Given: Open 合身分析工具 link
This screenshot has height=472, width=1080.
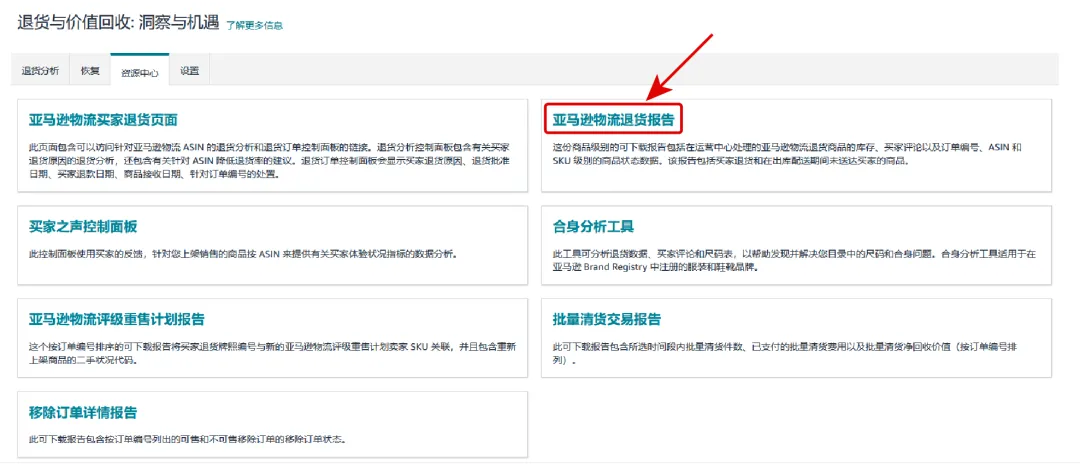Looking at the screenshot, I should 593,227.
